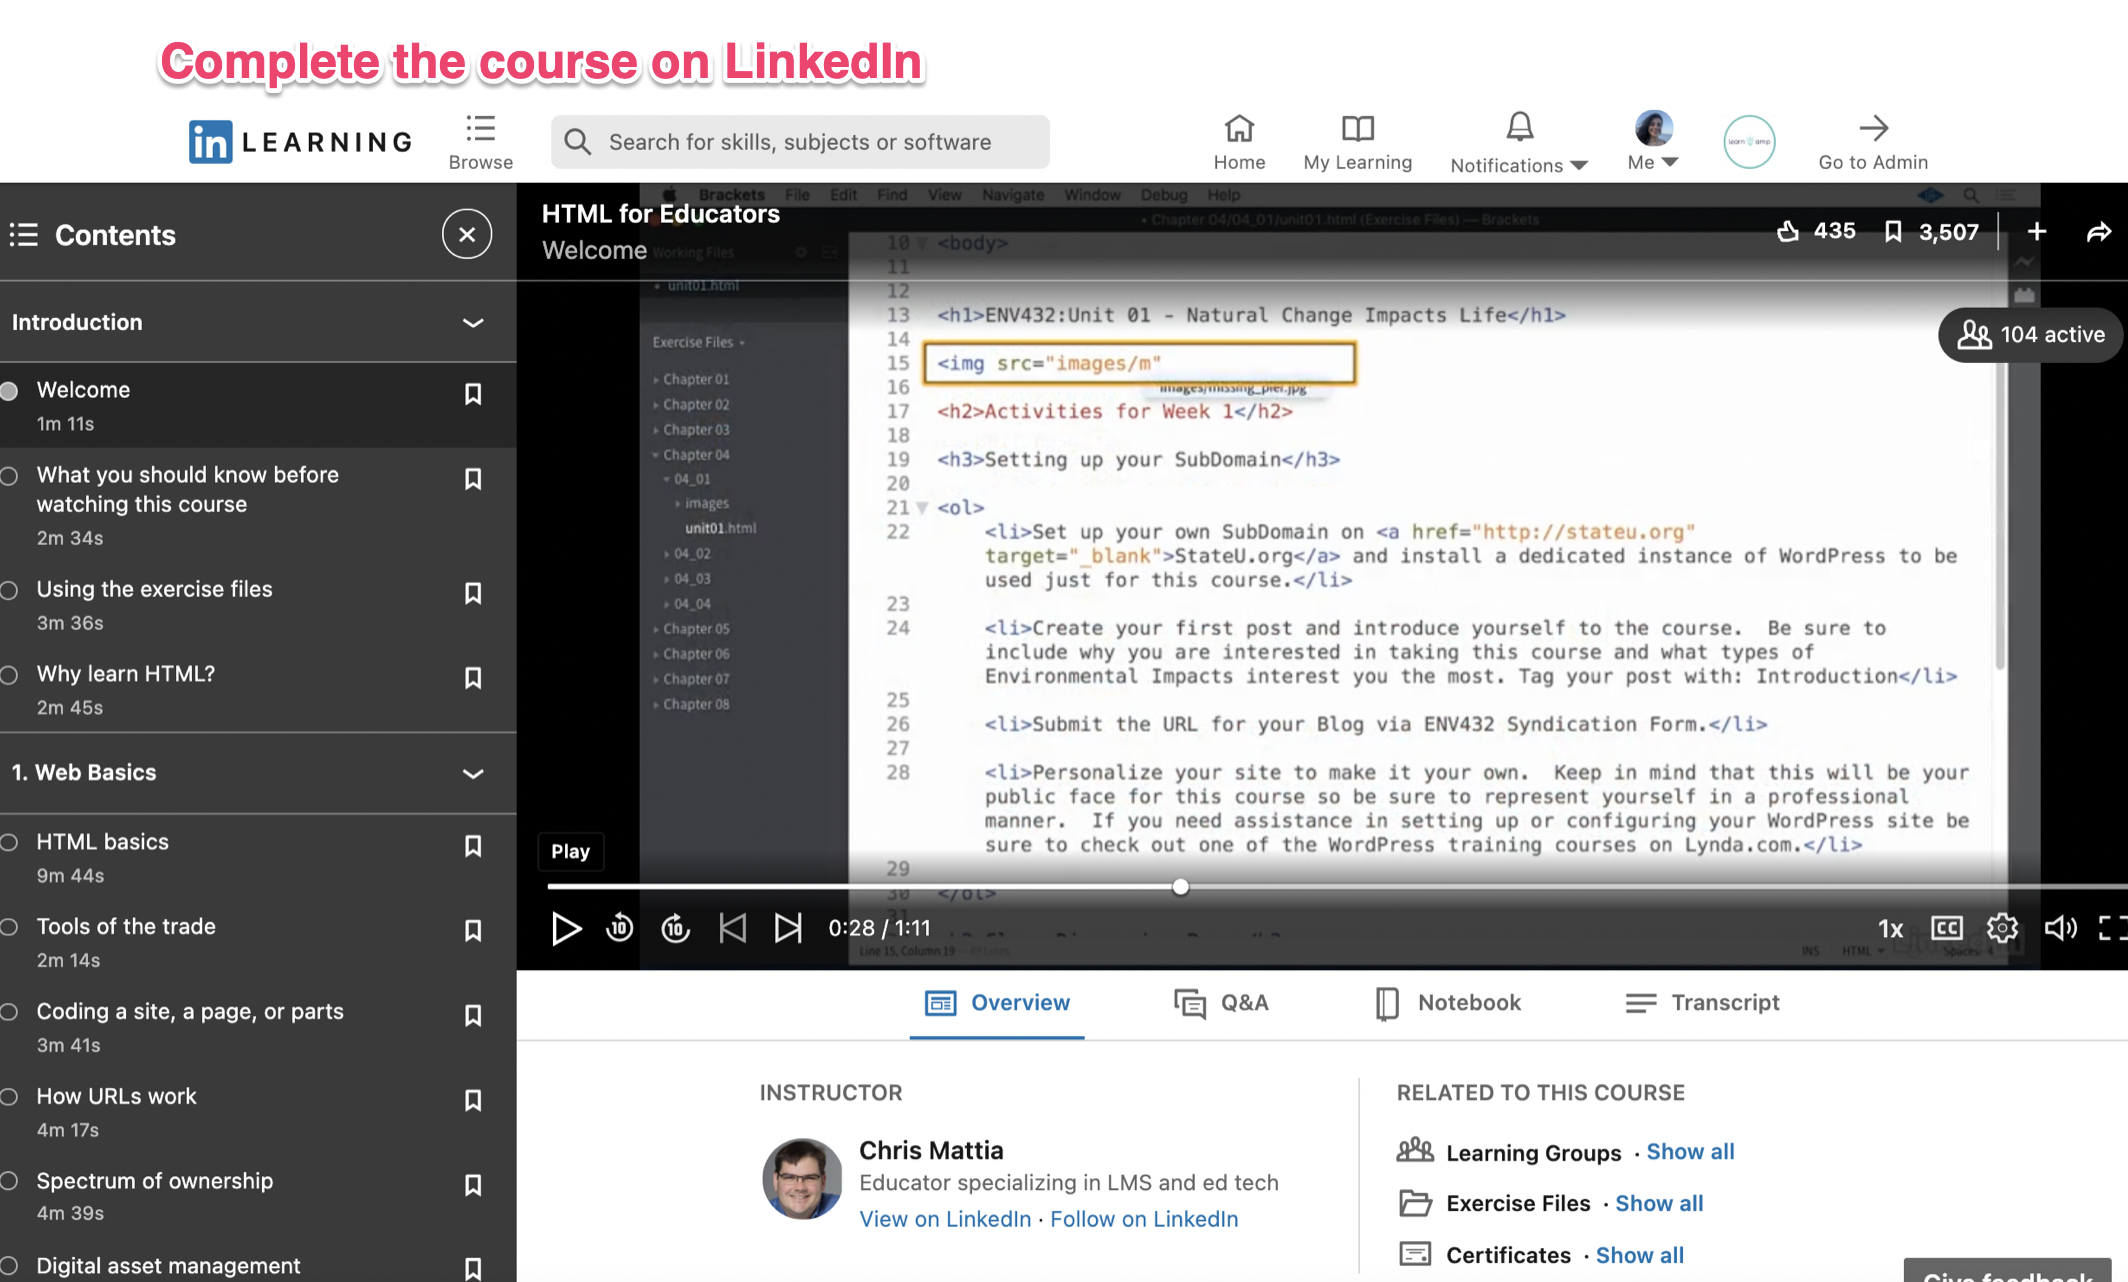
Task: Click the Me profile avatar
Action: tap(1654, 128)
